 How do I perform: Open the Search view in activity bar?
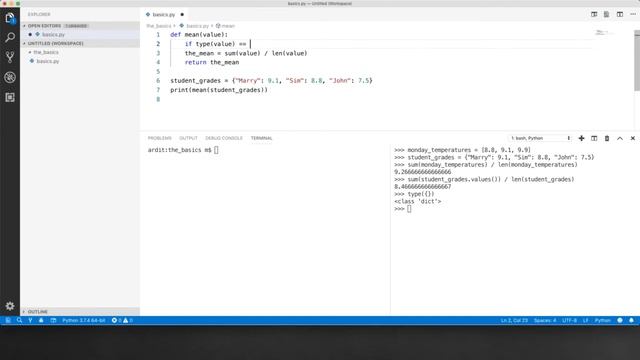[x=10, y=37]
